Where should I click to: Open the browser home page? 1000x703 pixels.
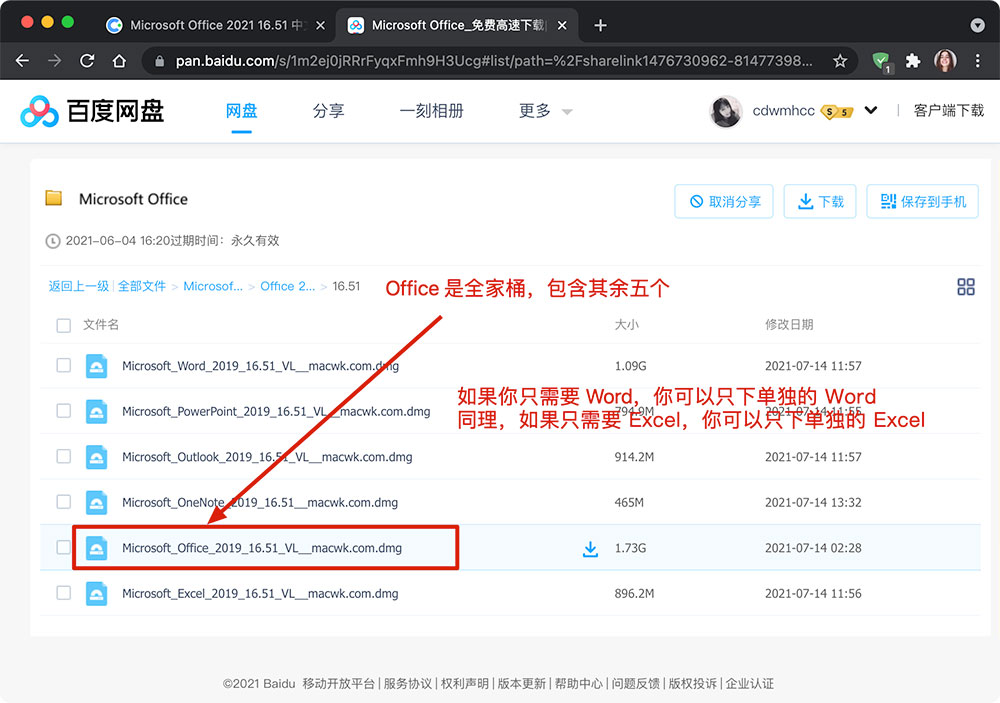point(119,61)
